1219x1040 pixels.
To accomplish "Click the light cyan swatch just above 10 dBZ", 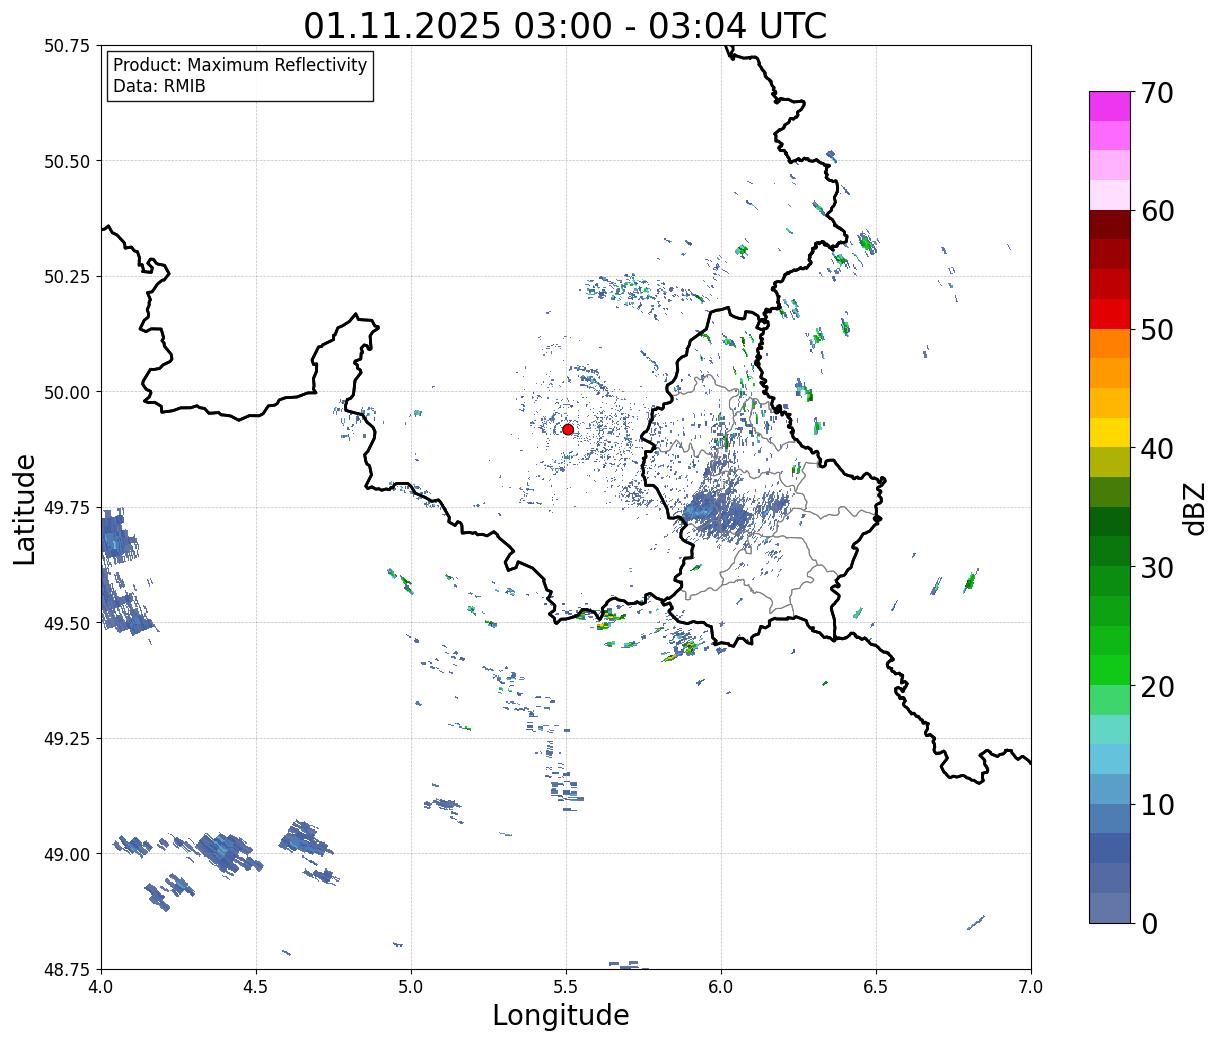I will click(x=1110, y=759).
